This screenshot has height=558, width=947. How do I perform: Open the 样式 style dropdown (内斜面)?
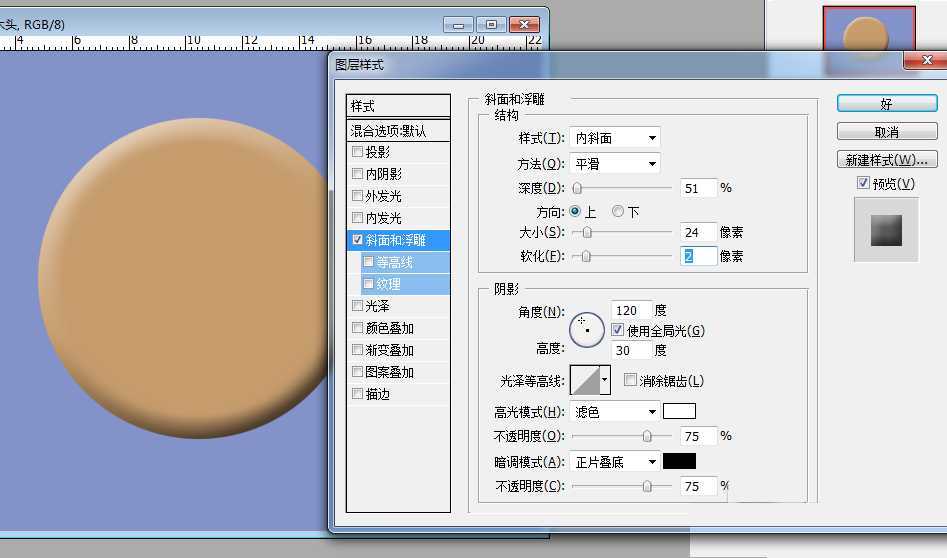(614, 138)
